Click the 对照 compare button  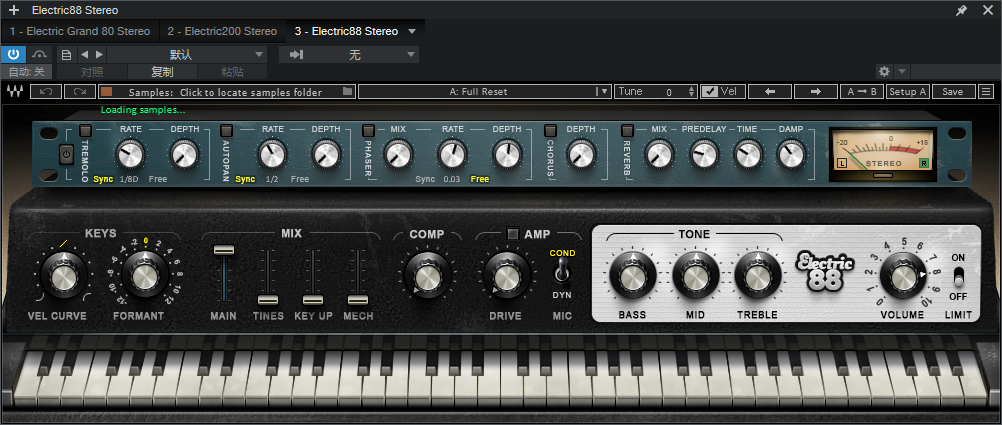(x=92, y=72)
